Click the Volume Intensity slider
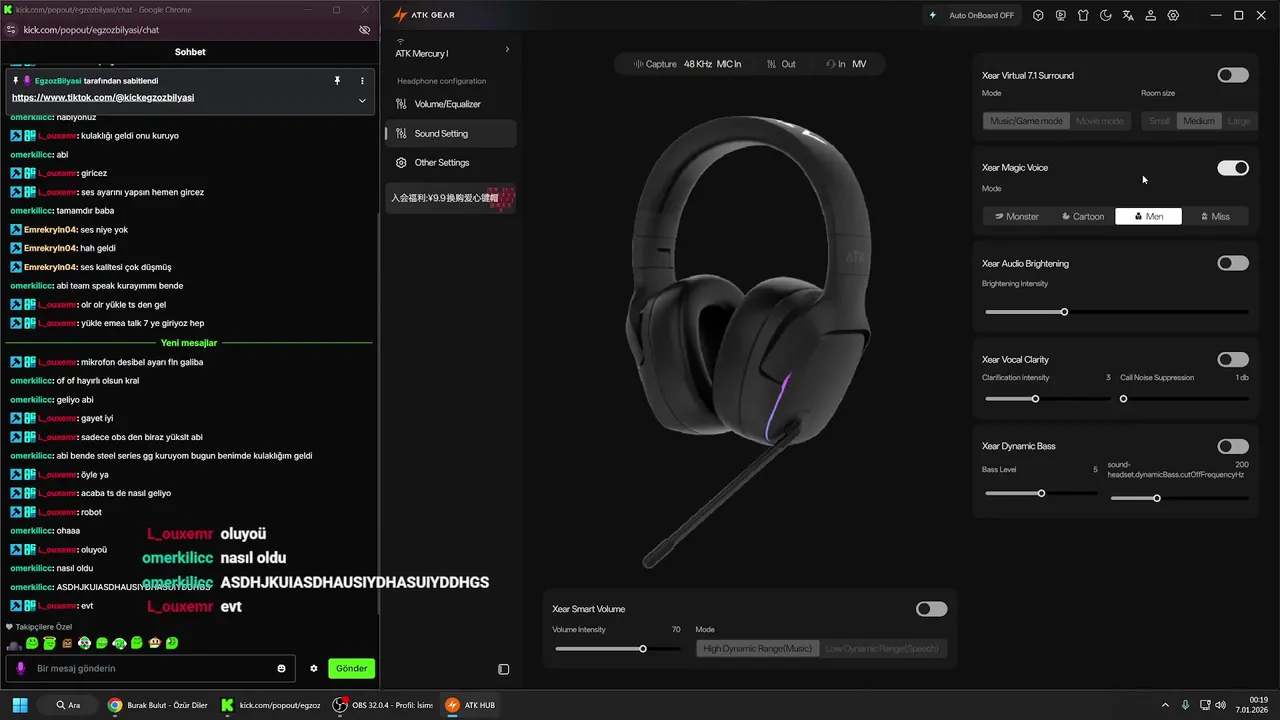Screen dimensions: 1280x720 pyautogui.click(x=617, y=649)
